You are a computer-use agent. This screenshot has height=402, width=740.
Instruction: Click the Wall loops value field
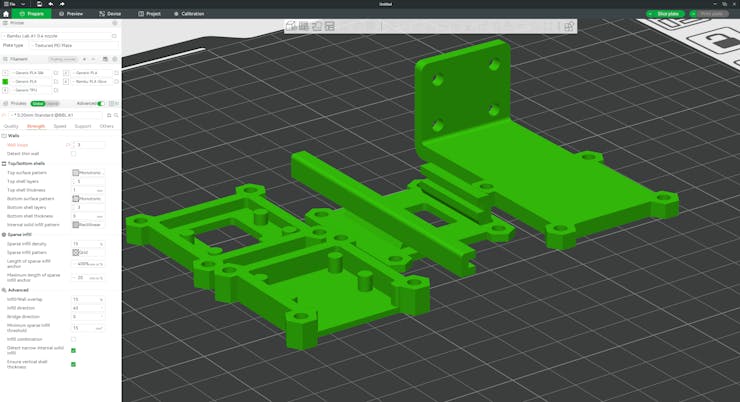coord(90,145)
